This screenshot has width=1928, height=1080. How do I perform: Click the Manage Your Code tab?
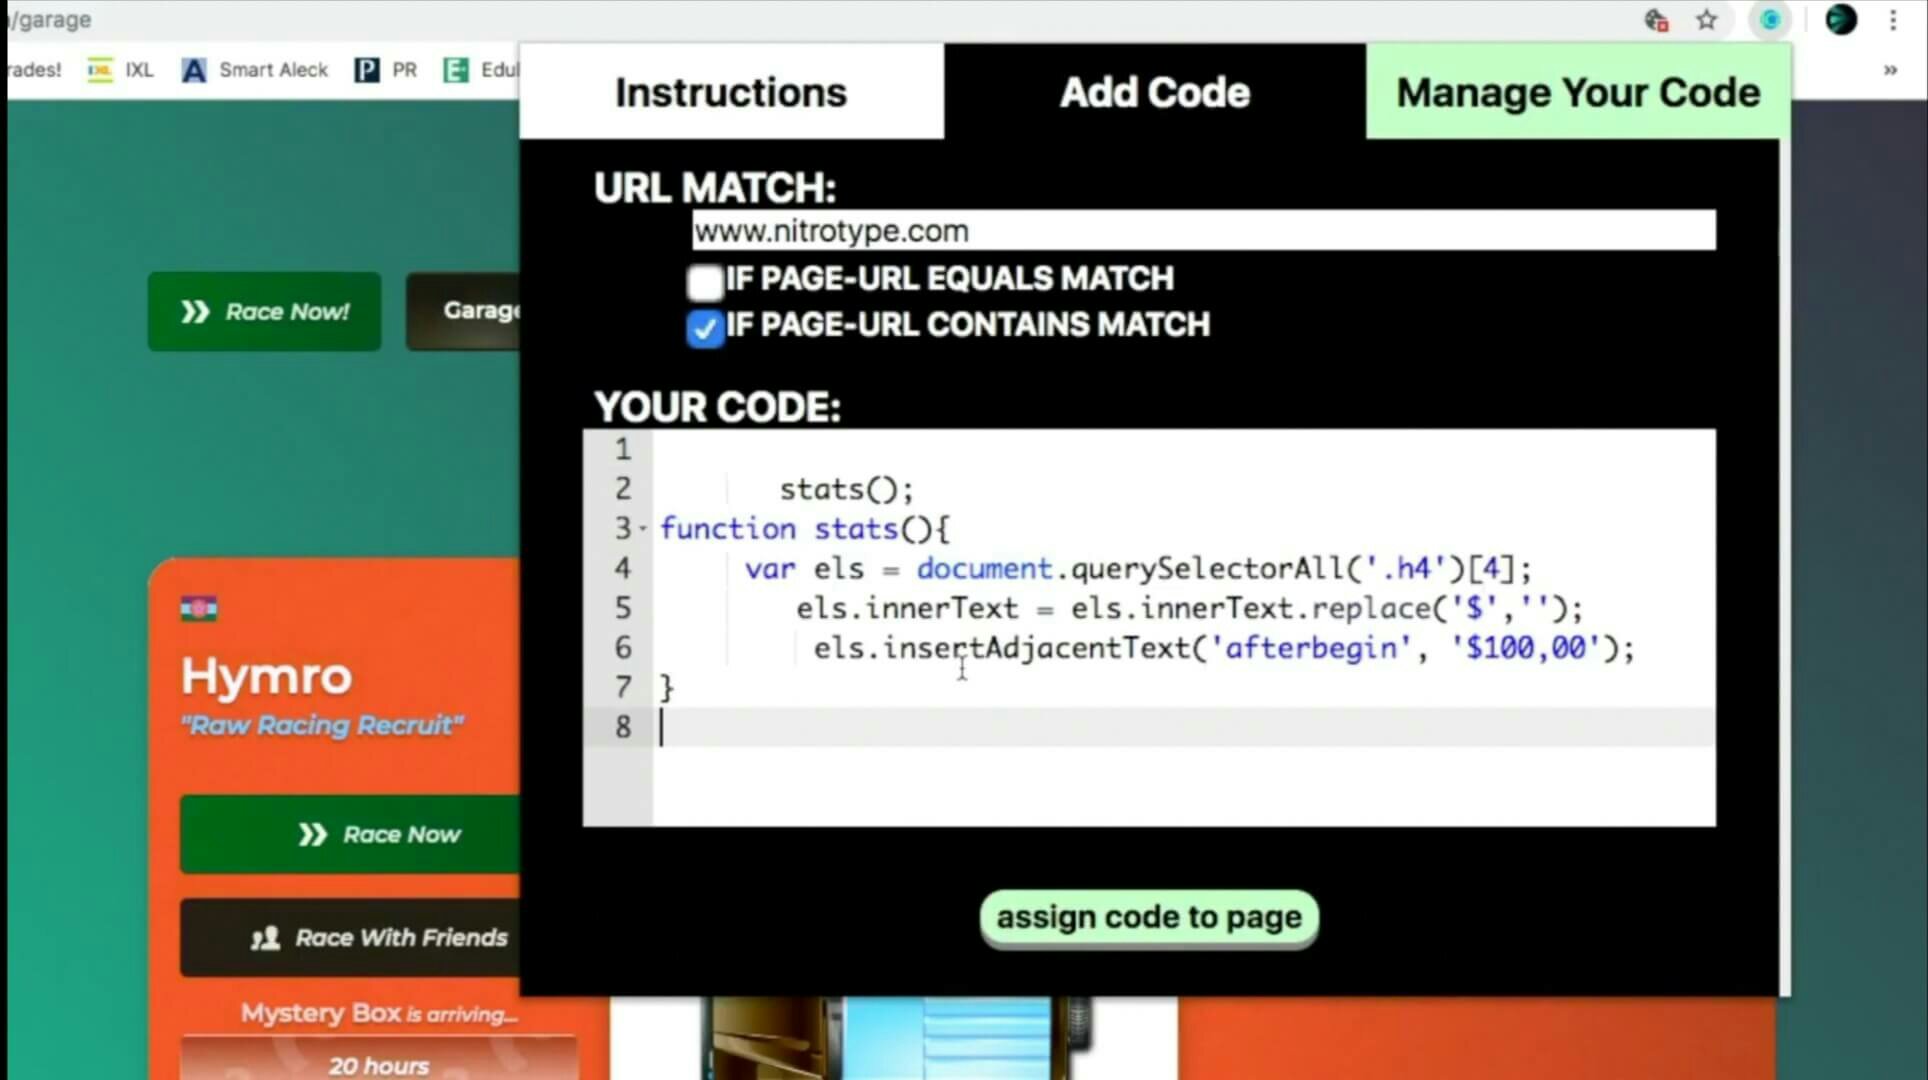(x=1576, y=89)
